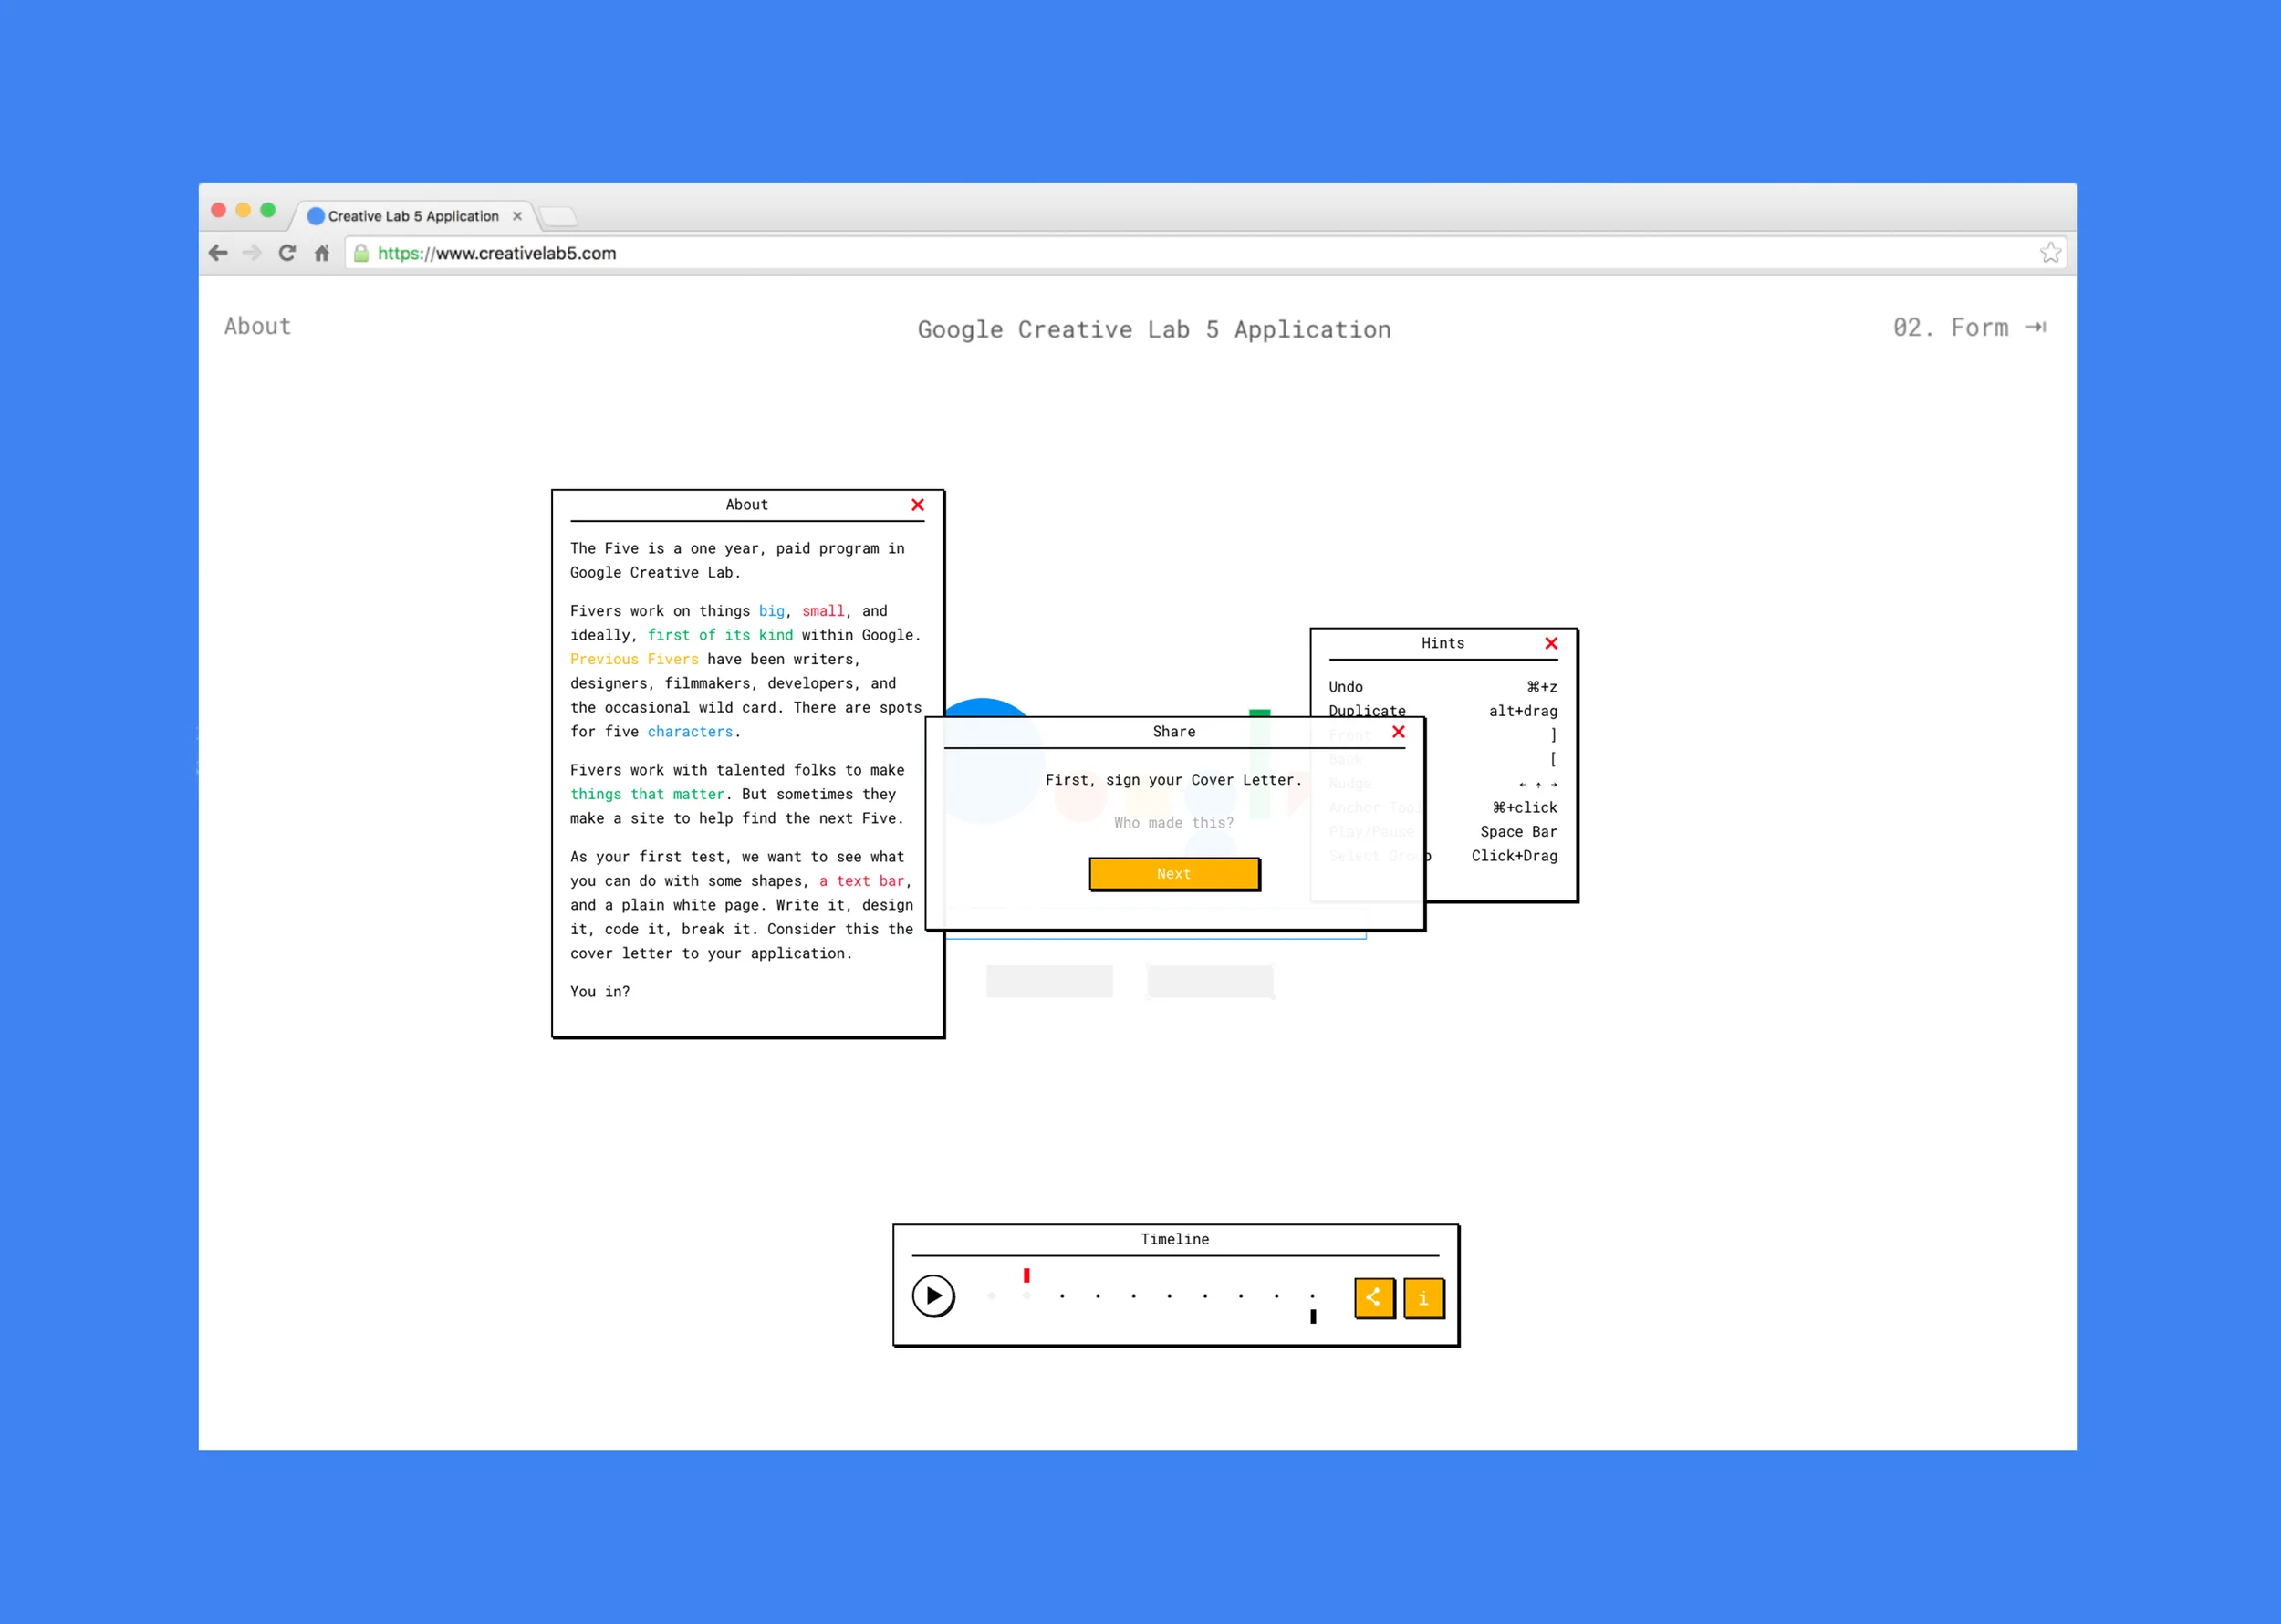Go to 02. Form step

point(1967,327)
